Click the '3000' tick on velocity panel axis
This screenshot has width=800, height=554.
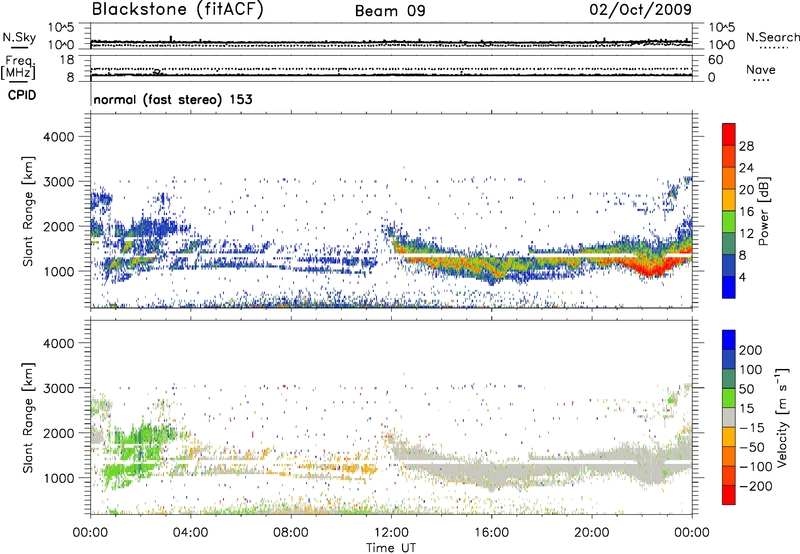point(58,388)
